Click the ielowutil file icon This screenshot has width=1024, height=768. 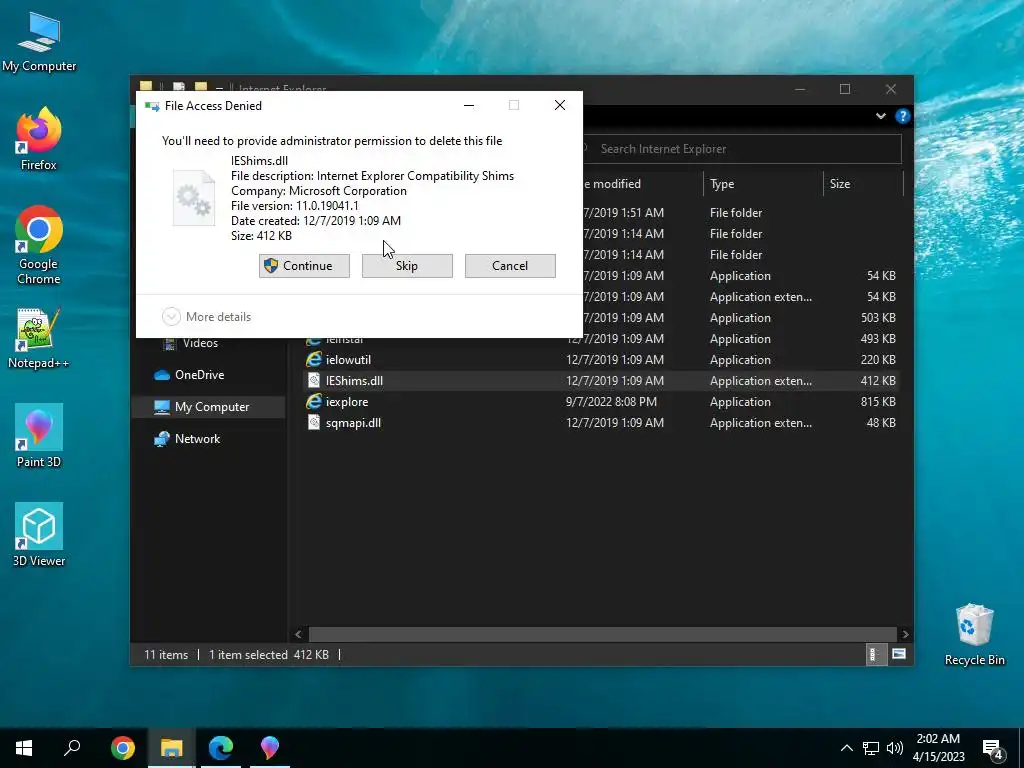(x=314, y=360)
